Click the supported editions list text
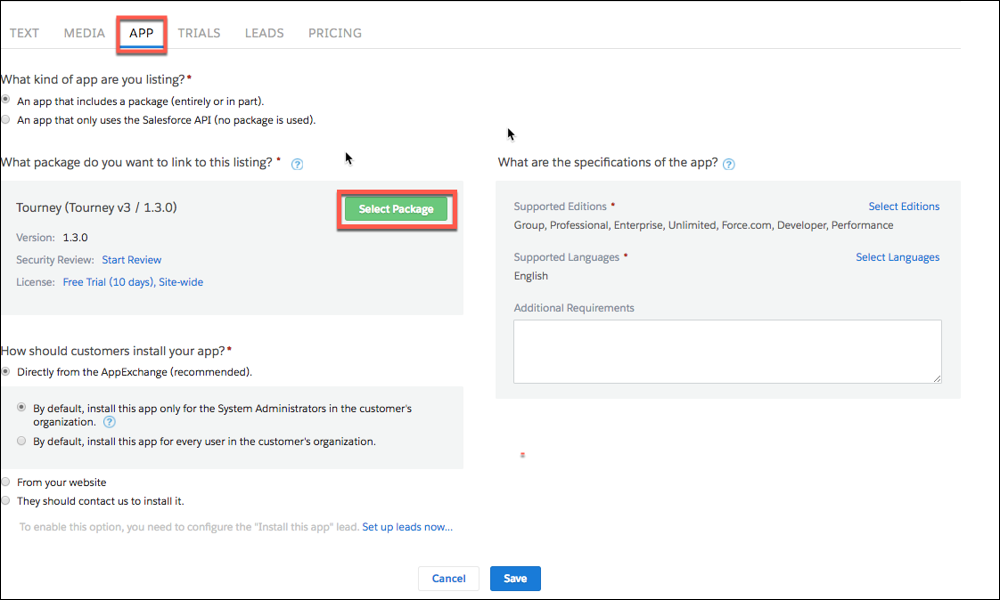 (x=703, y=225)
